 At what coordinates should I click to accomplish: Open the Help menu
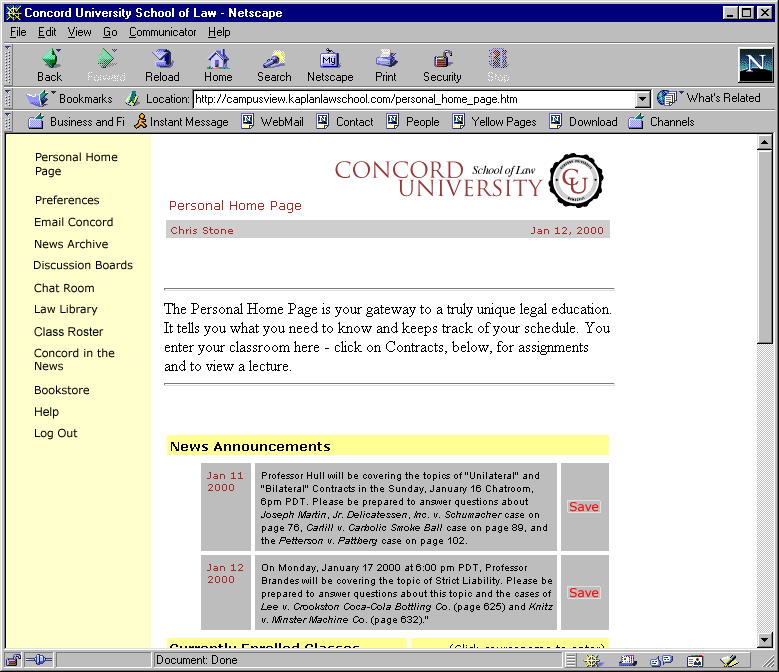[x=219, y=32]
